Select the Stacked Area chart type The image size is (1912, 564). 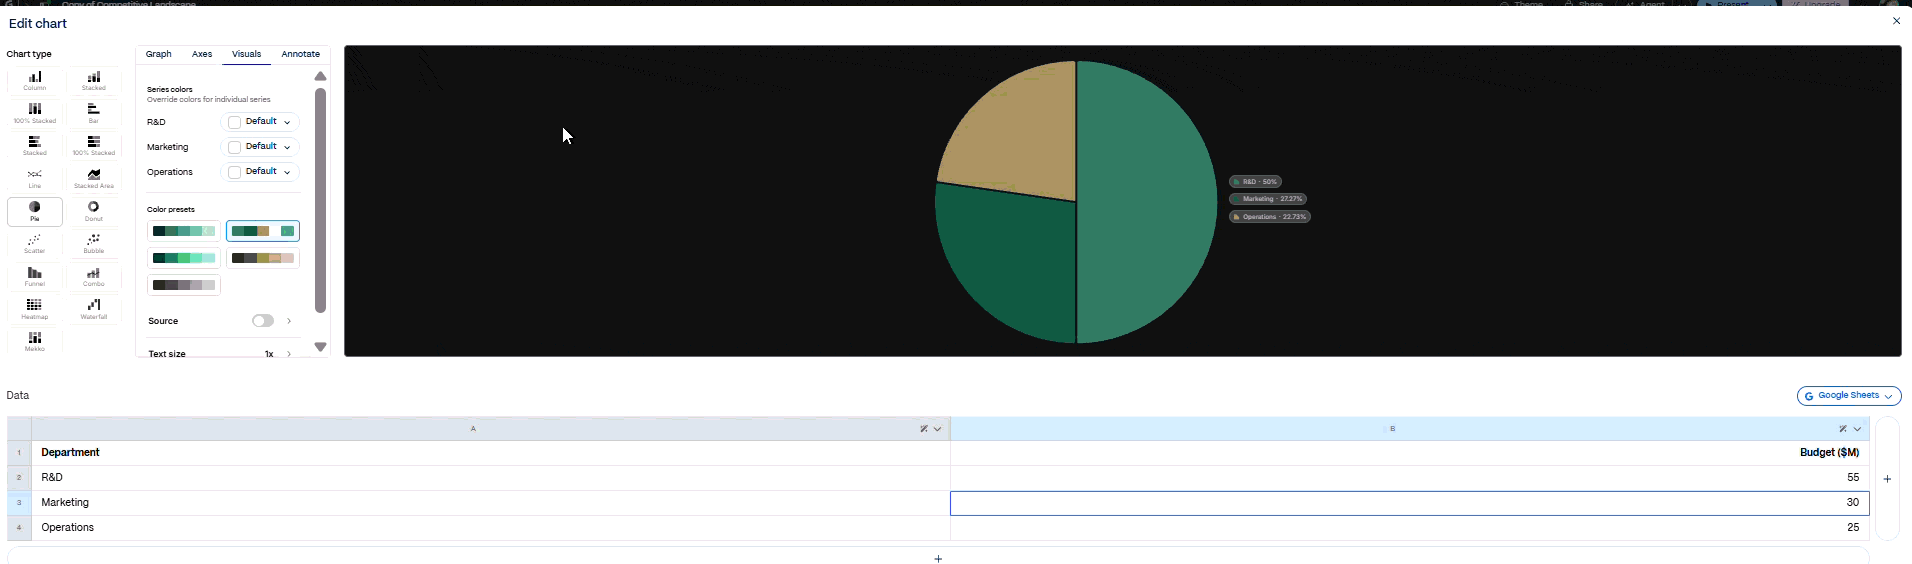(x=94, y=179)
